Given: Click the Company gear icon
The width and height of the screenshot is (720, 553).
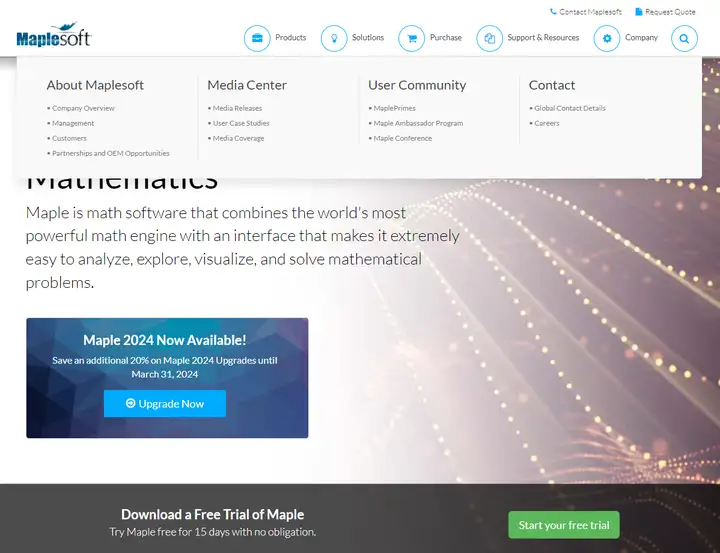Looking at the screenshot, I should [607, 38].
